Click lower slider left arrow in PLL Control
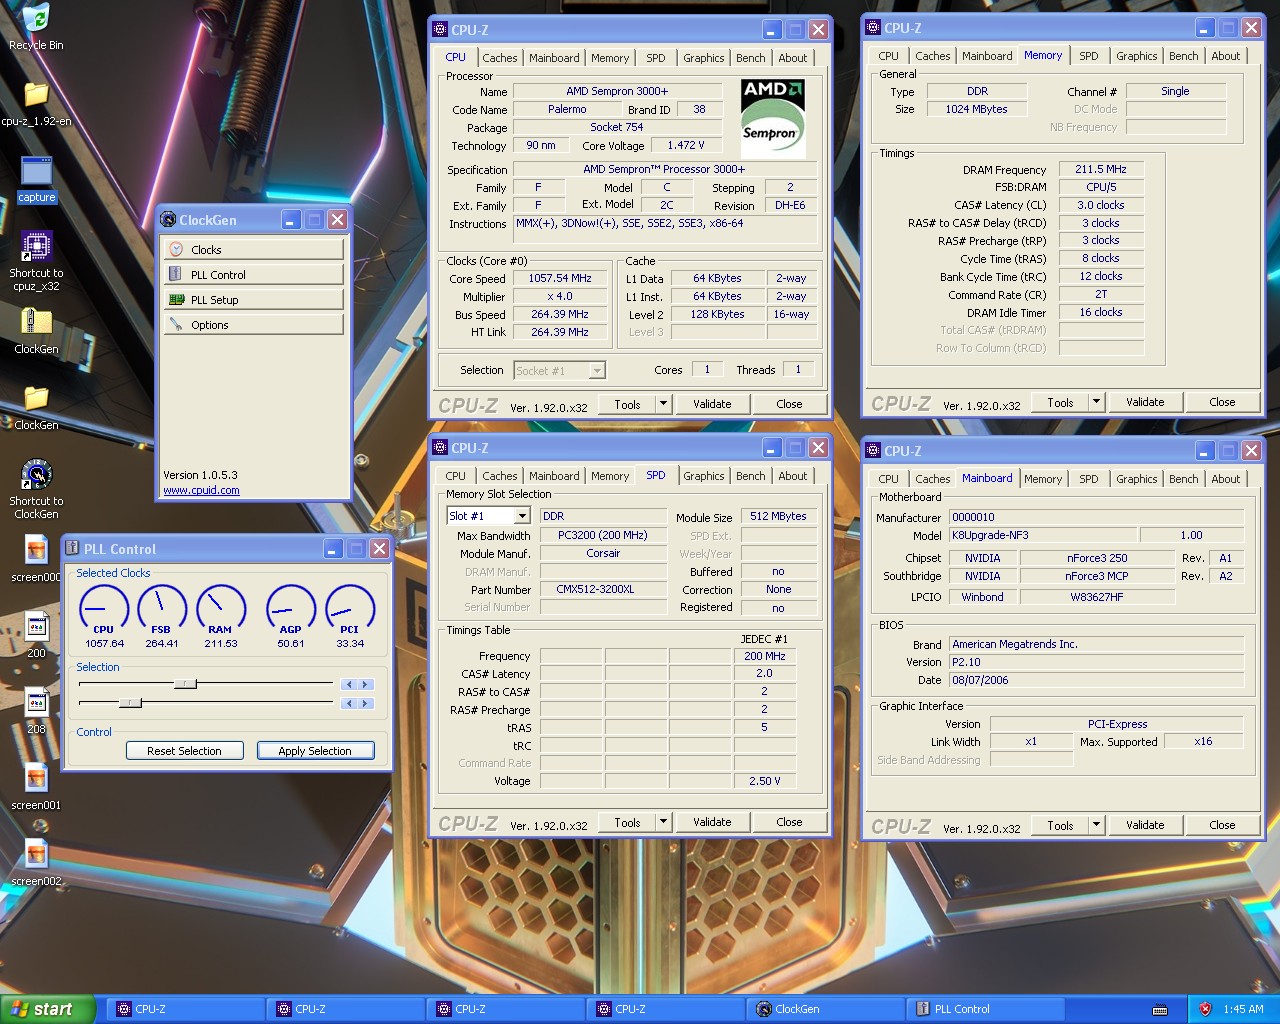The height and width of the screenshot is (1024, 1280). (x=349, y=703)
